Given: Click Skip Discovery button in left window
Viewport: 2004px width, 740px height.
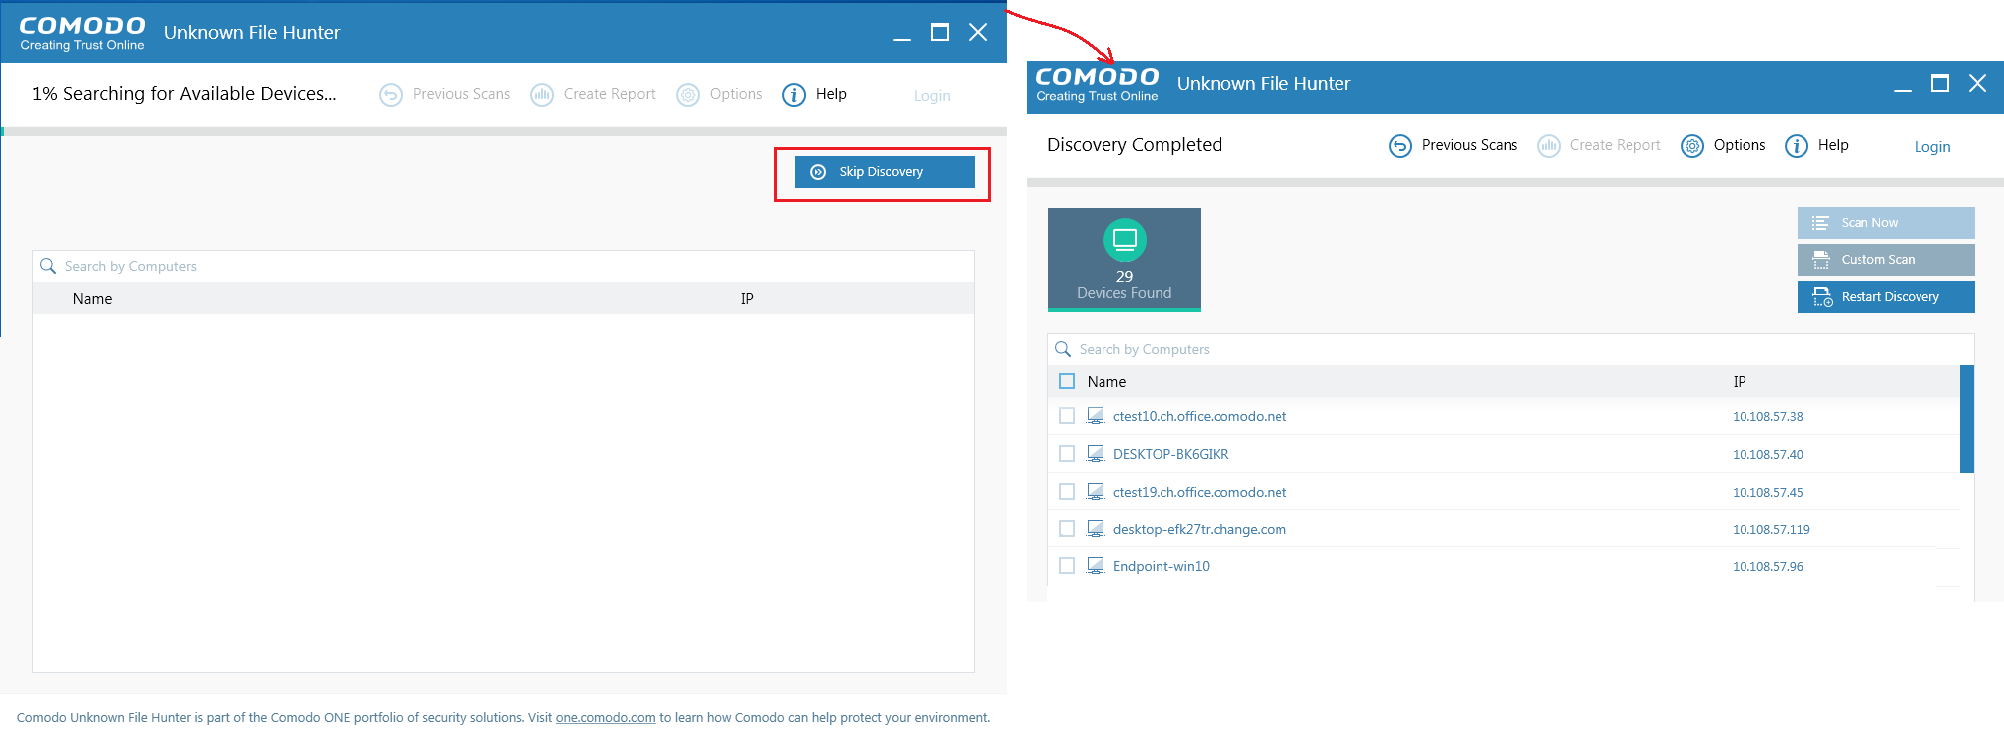Looking at the screenshot, I should coord(884,172).
